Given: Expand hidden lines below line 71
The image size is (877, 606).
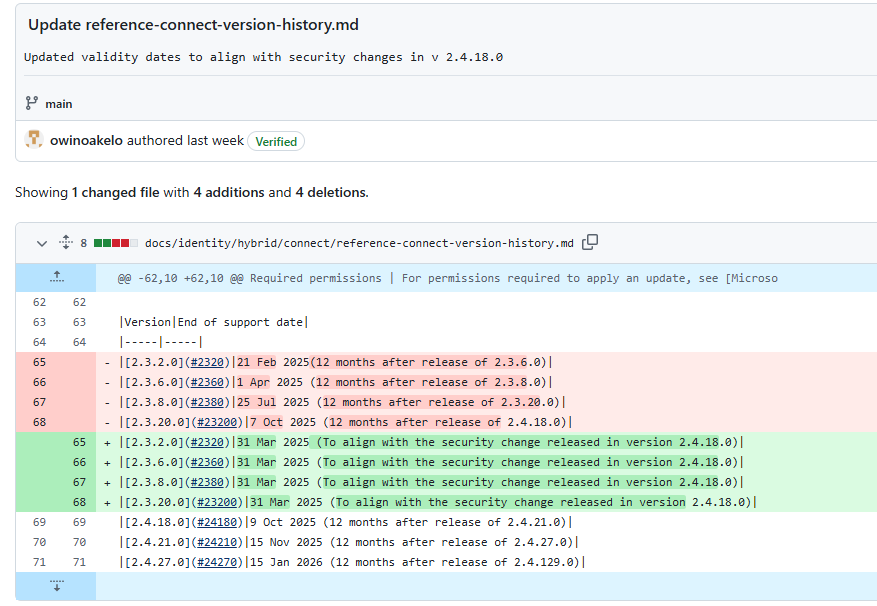Looking at the screenshot, I should [56, 586].
